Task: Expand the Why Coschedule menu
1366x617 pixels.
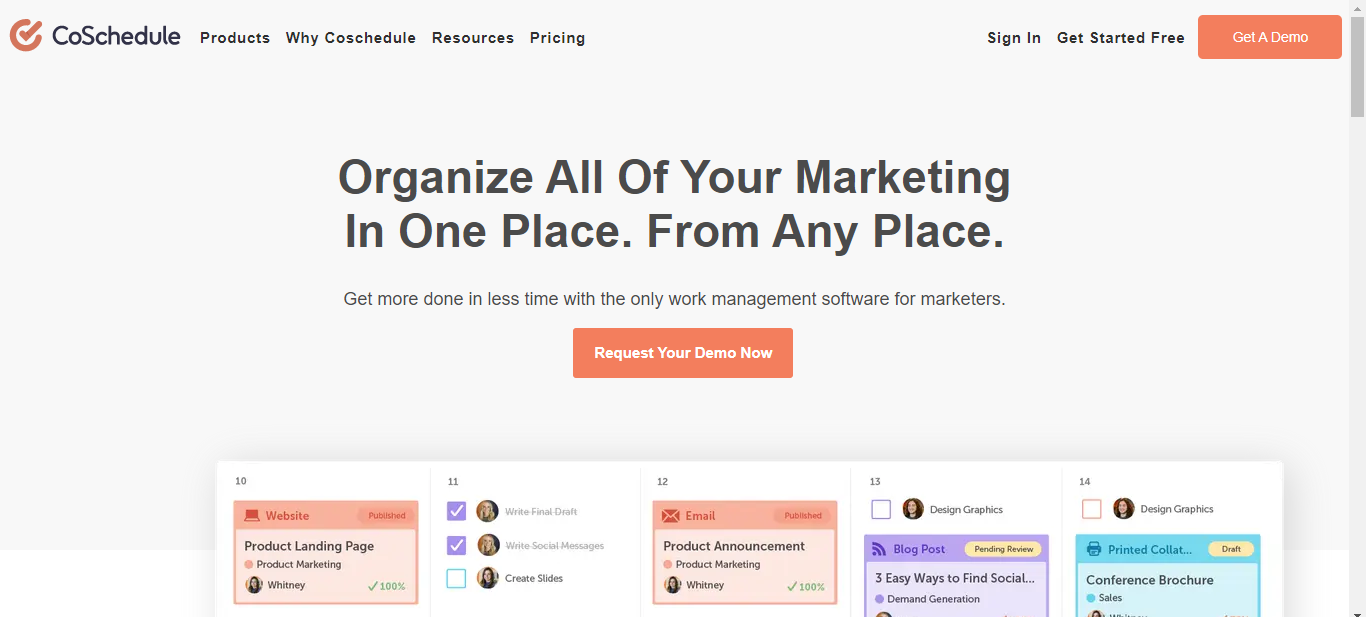Action: coord(351,38)
